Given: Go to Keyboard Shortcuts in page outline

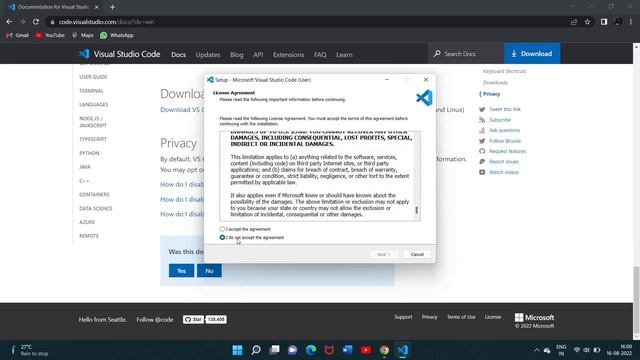Looking at the screenshot, I should pyautogui.click(x=504, y=71).
